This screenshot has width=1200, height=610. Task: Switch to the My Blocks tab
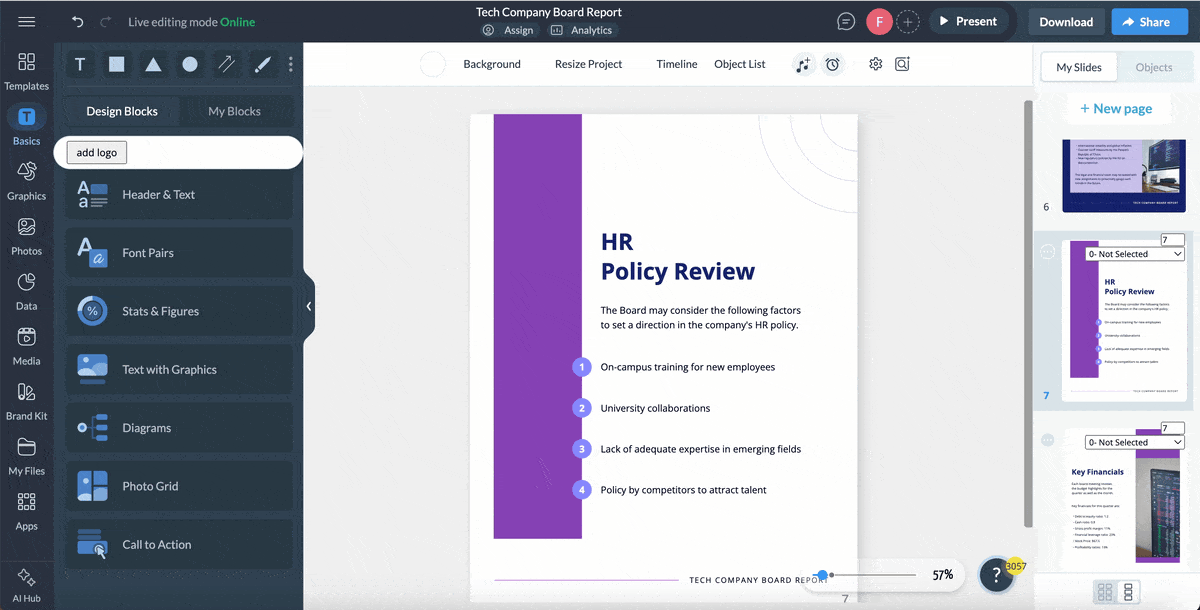234,111
